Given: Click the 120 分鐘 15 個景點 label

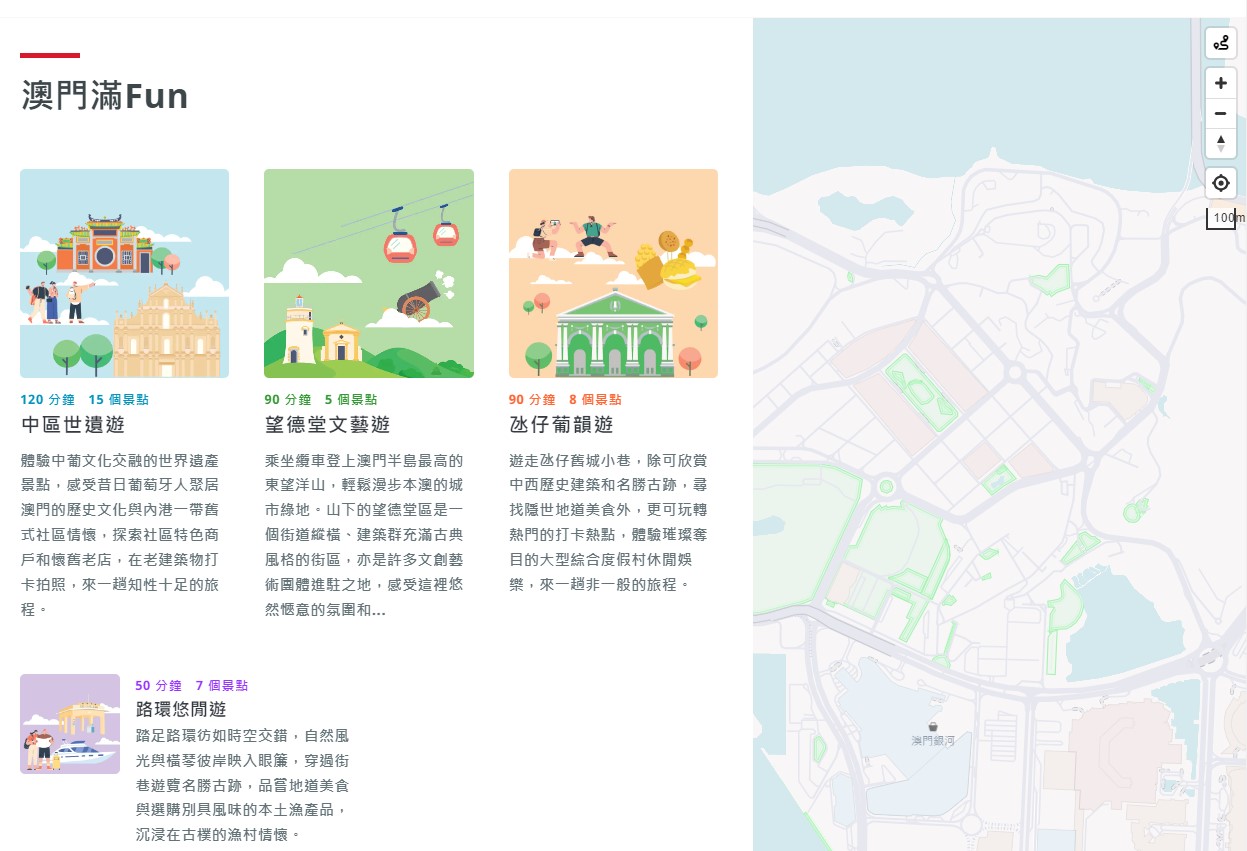Looking at the screenshot, I should (84, 399).
